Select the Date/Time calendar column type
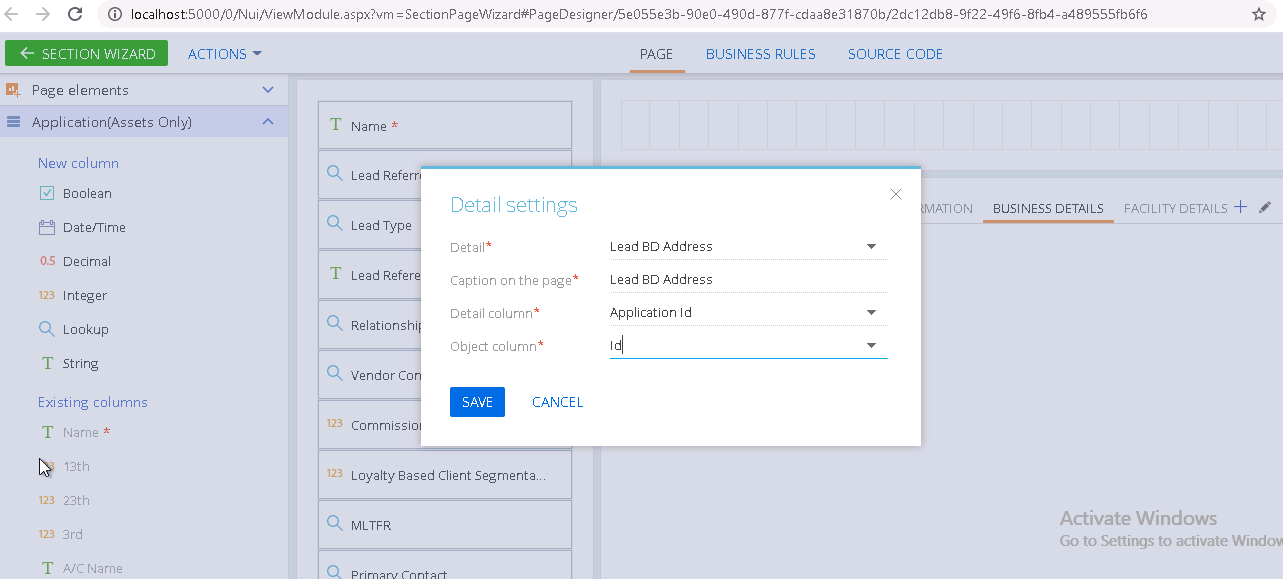 pos(82,227)
